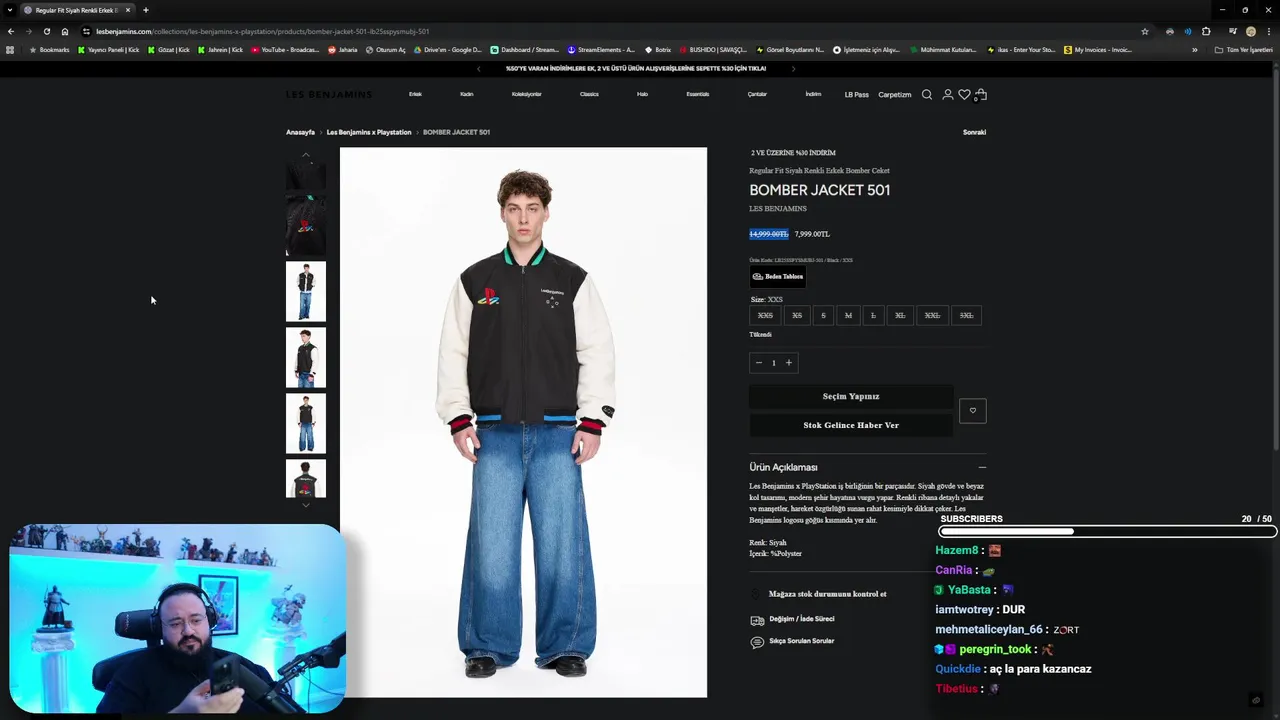Select thumbnail of jacket with PlayStation logo

[x=306, y=225]
